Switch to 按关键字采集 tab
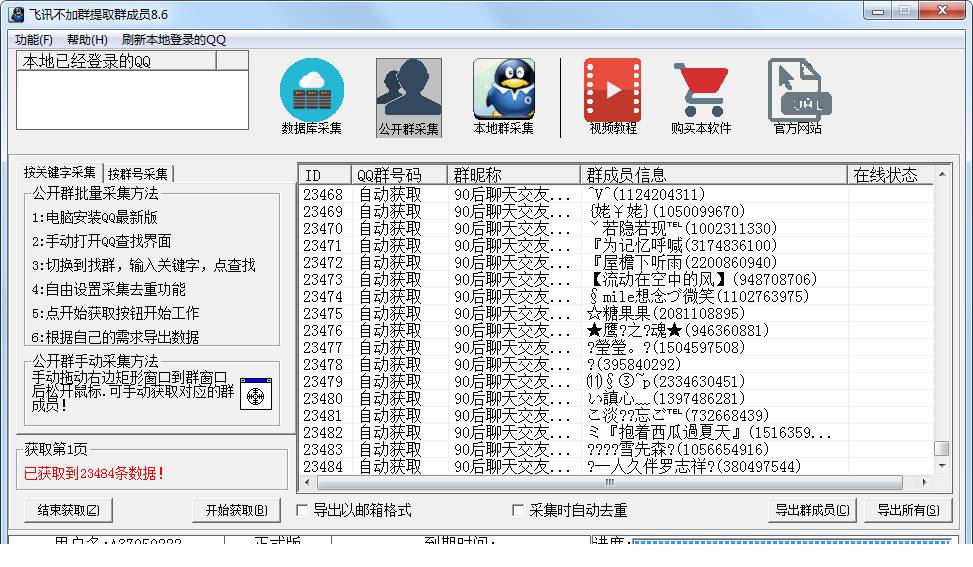 (x=60, y=172)
